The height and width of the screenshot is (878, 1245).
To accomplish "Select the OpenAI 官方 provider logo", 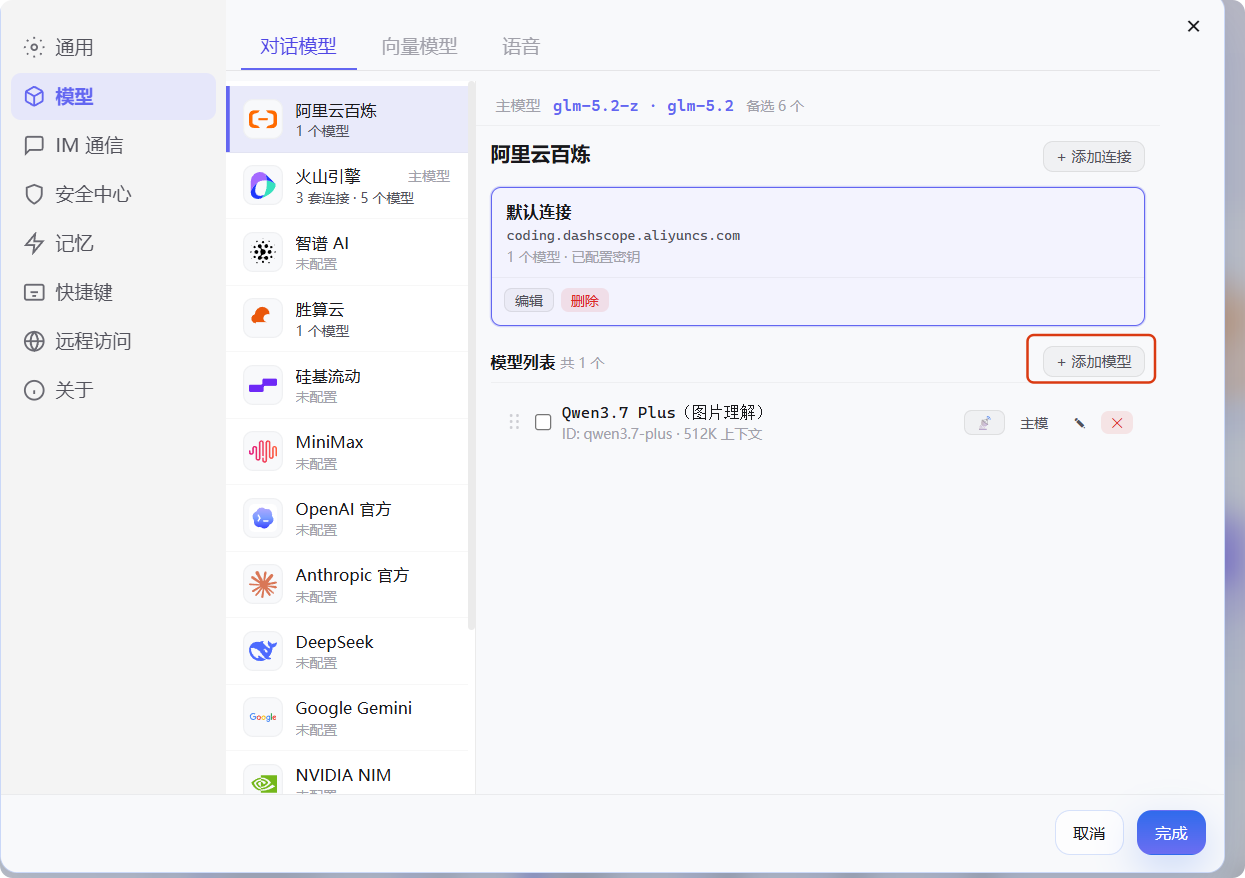I will [263, 518].
